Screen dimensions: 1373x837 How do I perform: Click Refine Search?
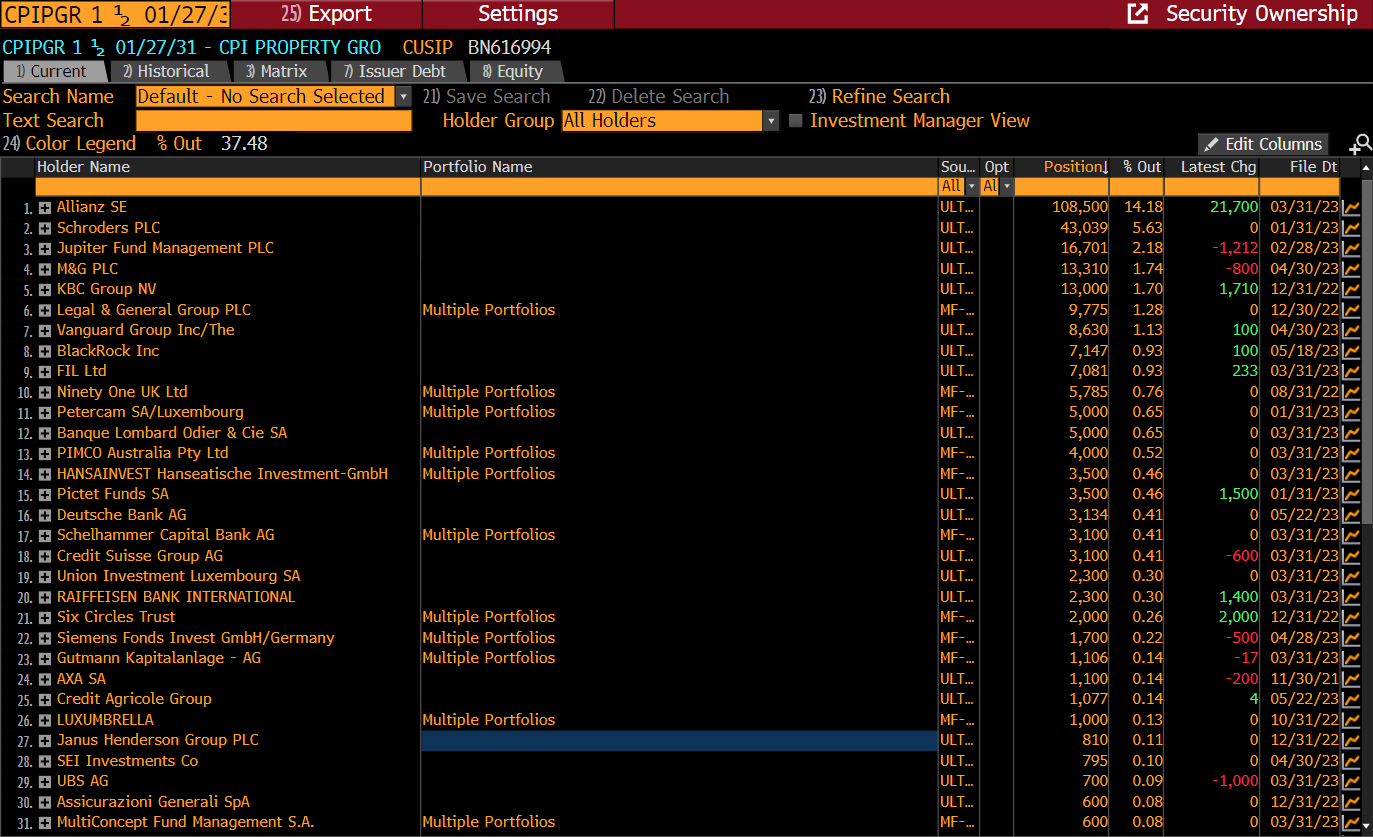pos(879,97)
